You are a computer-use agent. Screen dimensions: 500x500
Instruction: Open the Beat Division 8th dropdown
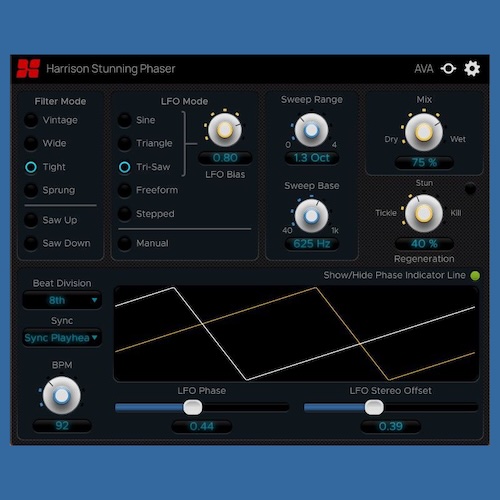(62, 300)
